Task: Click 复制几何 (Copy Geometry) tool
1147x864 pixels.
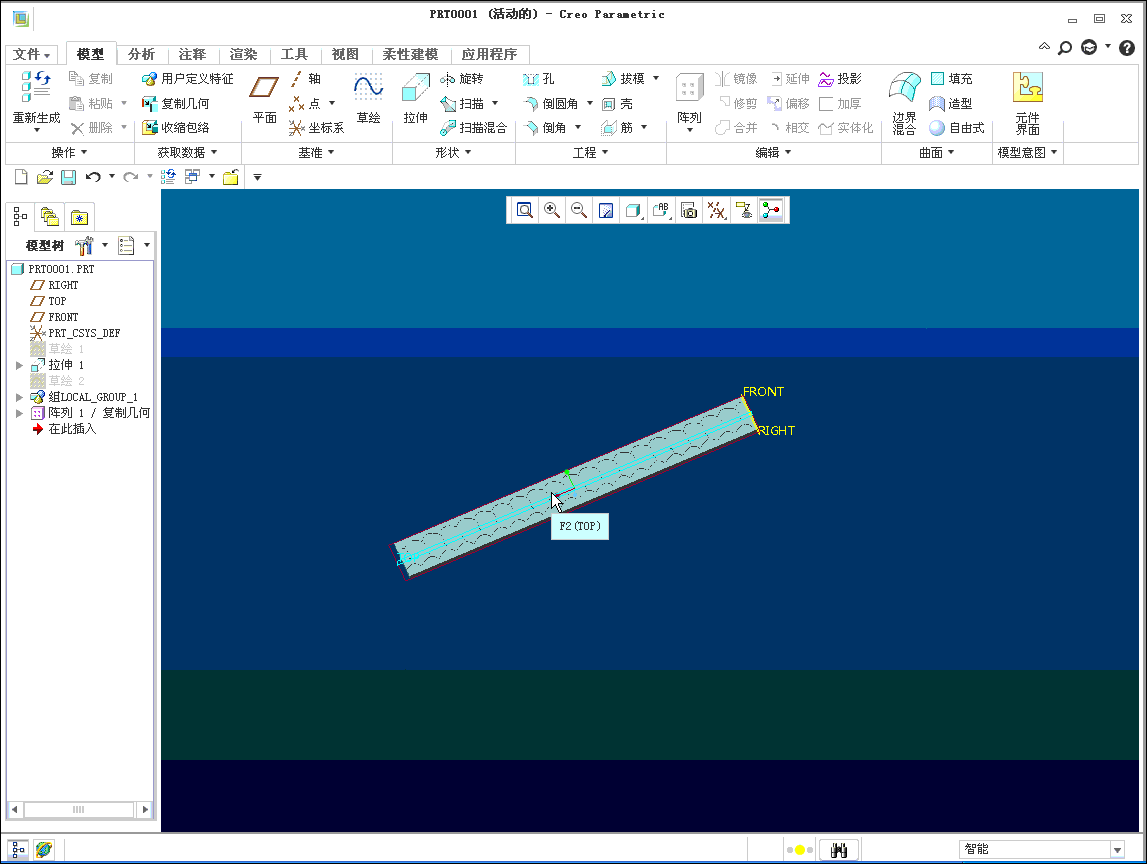Action: click(176, 104)
